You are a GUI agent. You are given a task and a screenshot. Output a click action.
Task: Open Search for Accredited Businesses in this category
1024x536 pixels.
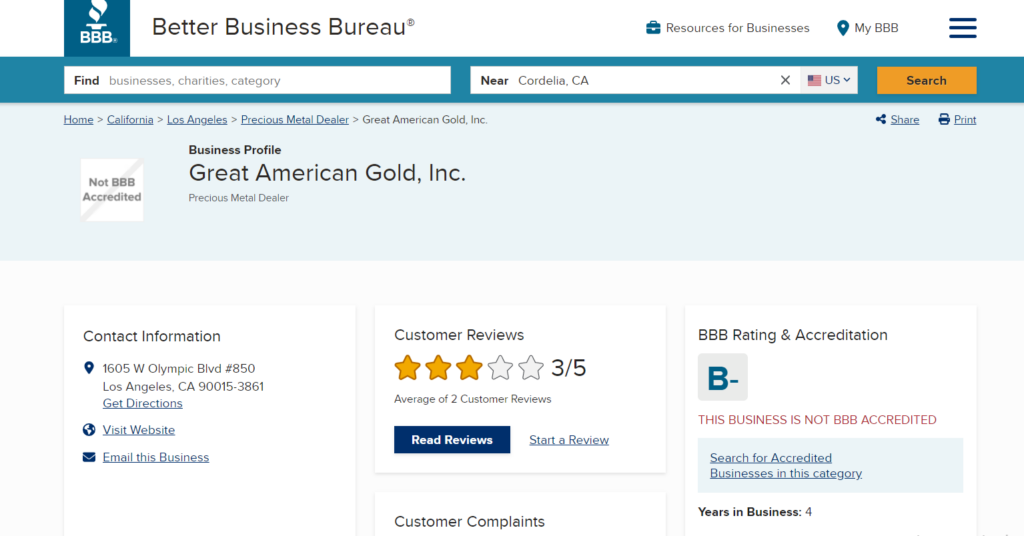[x=786, y=465]
